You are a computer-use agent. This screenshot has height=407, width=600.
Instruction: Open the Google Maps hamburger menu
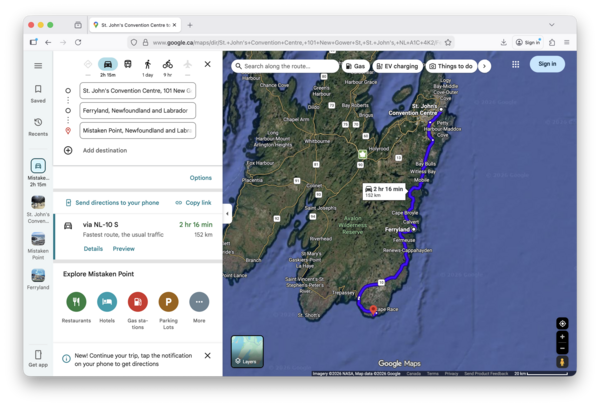point(38,66)
